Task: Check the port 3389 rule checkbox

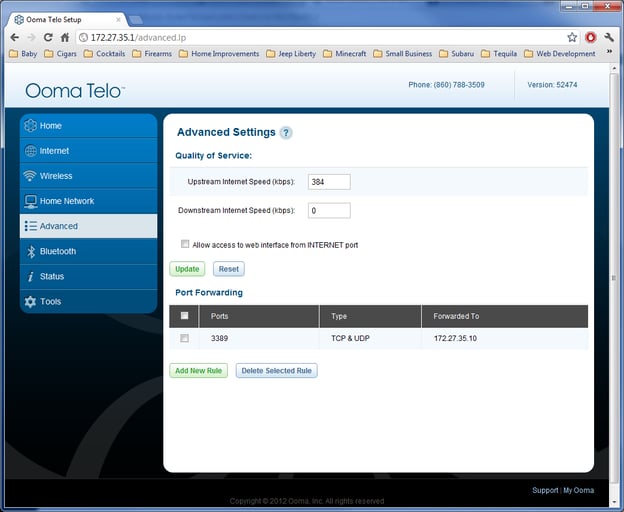Action: [x=184, y=339]
